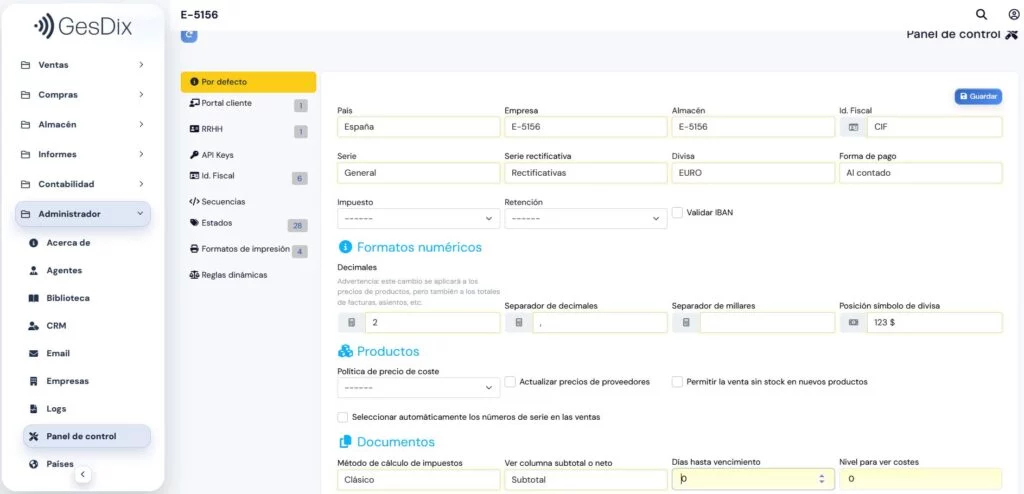Click the GesDix logo

[83, 26]
